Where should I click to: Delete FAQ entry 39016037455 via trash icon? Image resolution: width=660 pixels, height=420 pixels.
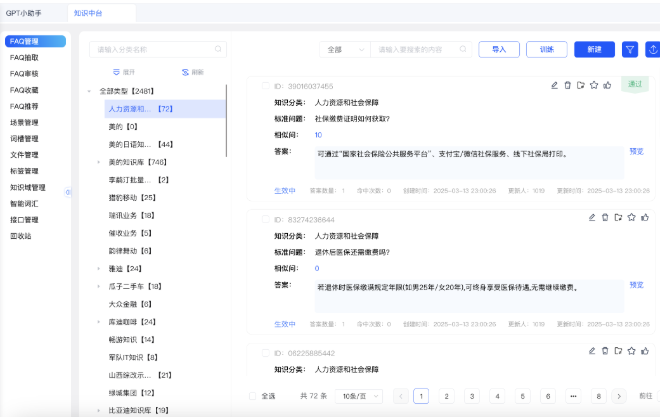point(568,86)
